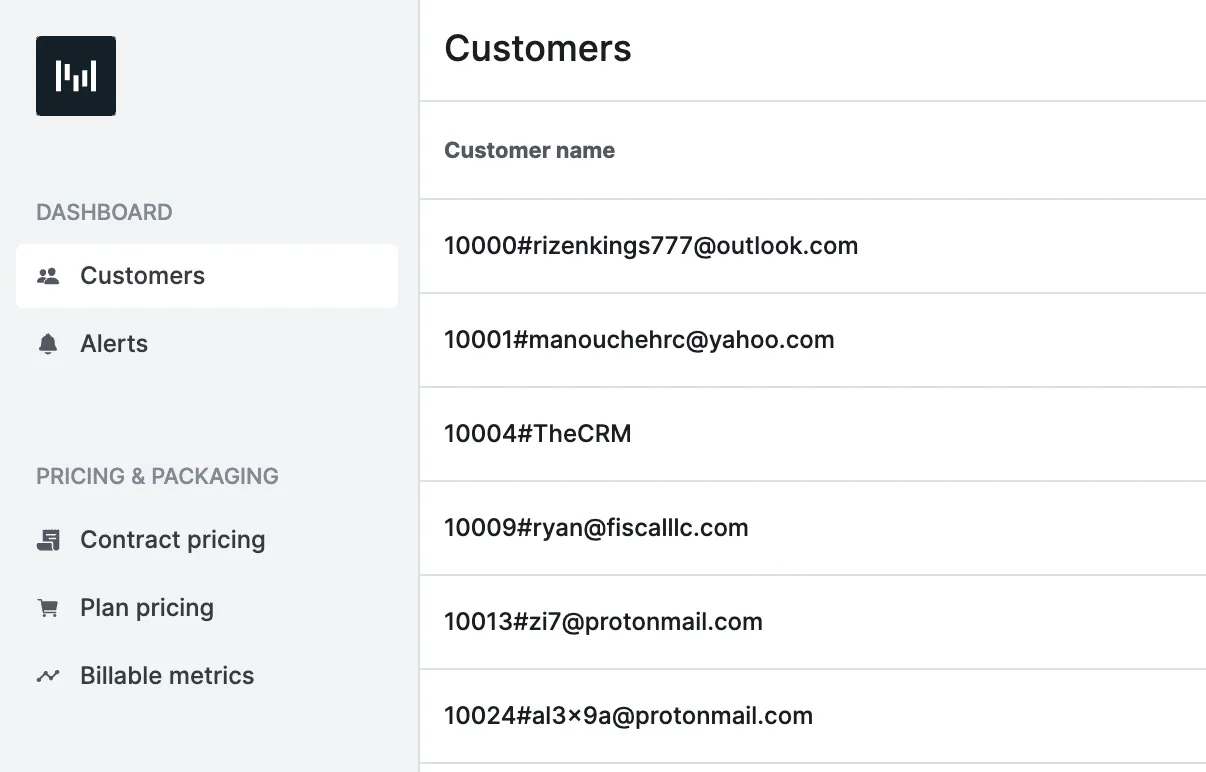Image resolution: width=1206 pixels, height=772 pixels.
Task: Click the chart line icon beside Billable metrics
Action: coord(48,676)
